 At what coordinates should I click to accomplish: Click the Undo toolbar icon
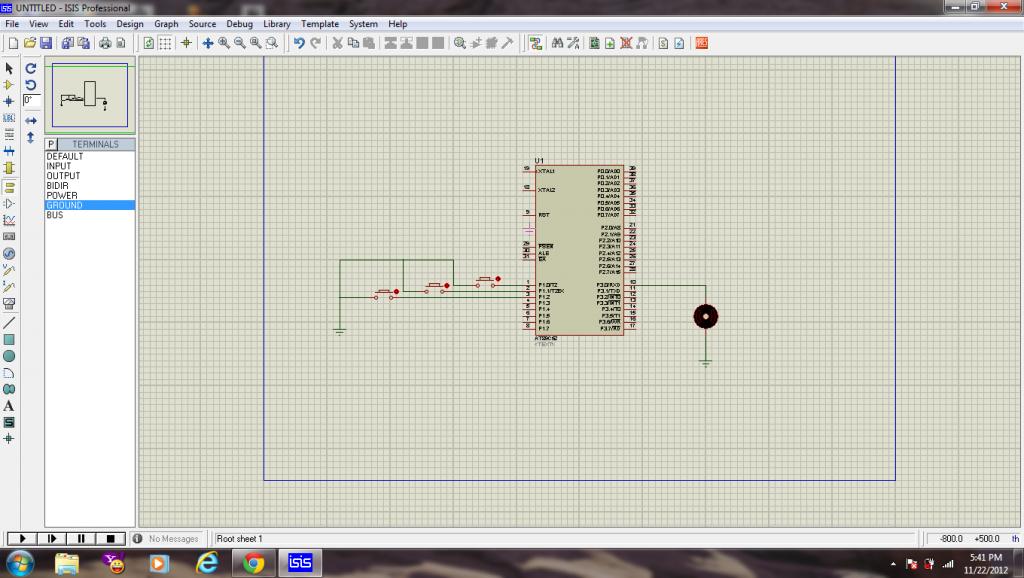(299, 43)
